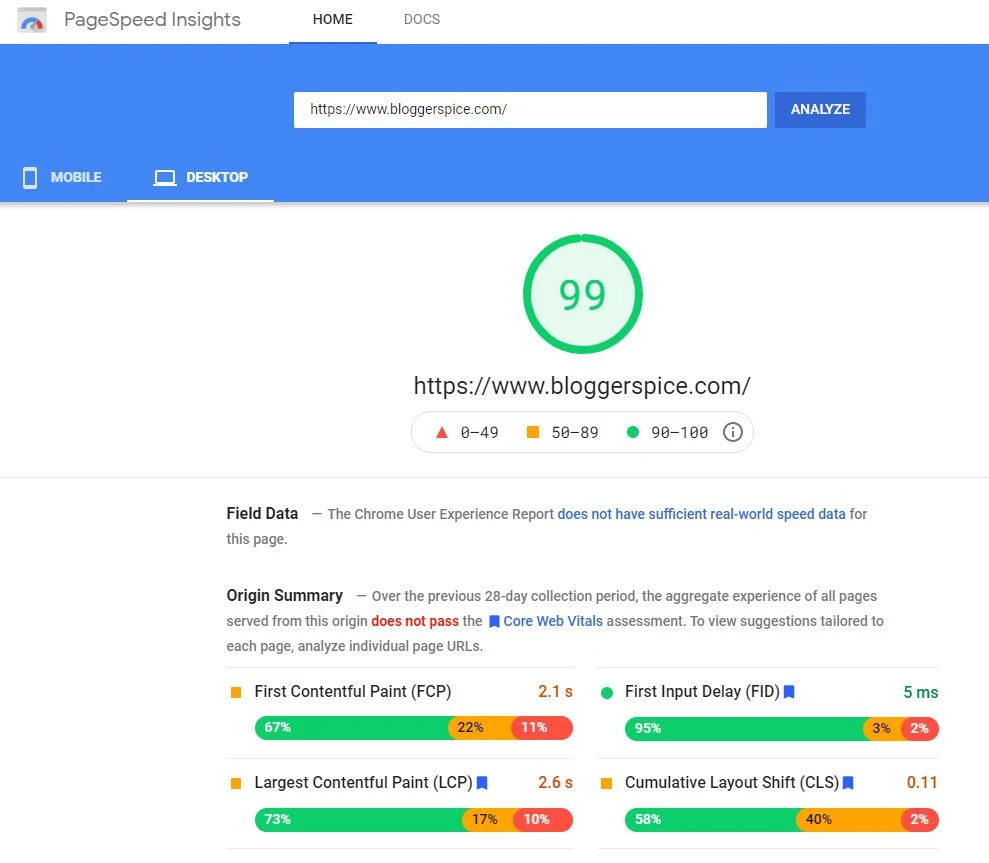
Task: Click the ANALYZE button
Action: click(820, 110)
